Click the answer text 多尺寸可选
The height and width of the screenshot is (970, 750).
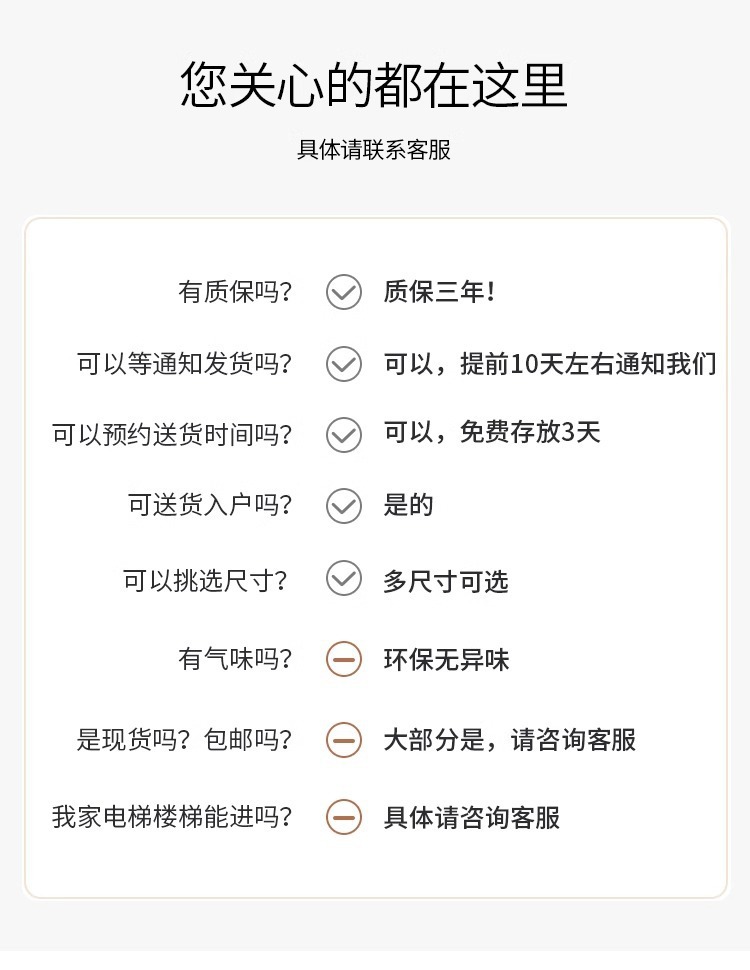pos(446,581)
